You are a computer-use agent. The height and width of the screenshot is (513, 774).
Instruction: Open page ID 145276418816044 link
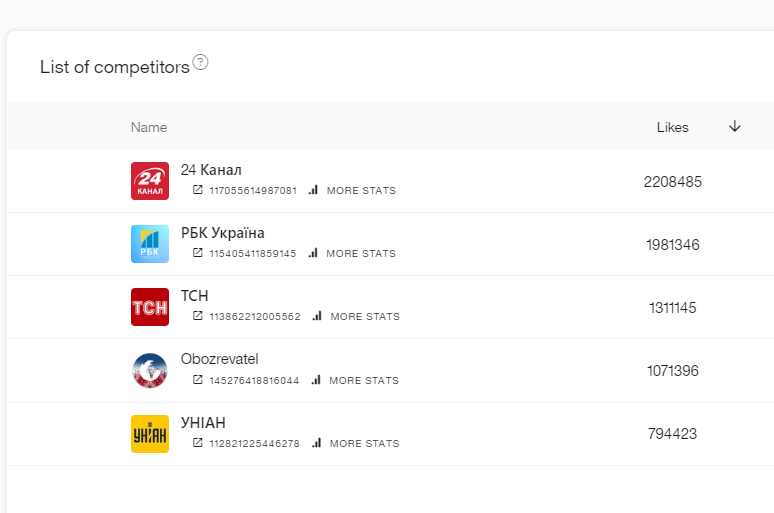pos(254,381)
